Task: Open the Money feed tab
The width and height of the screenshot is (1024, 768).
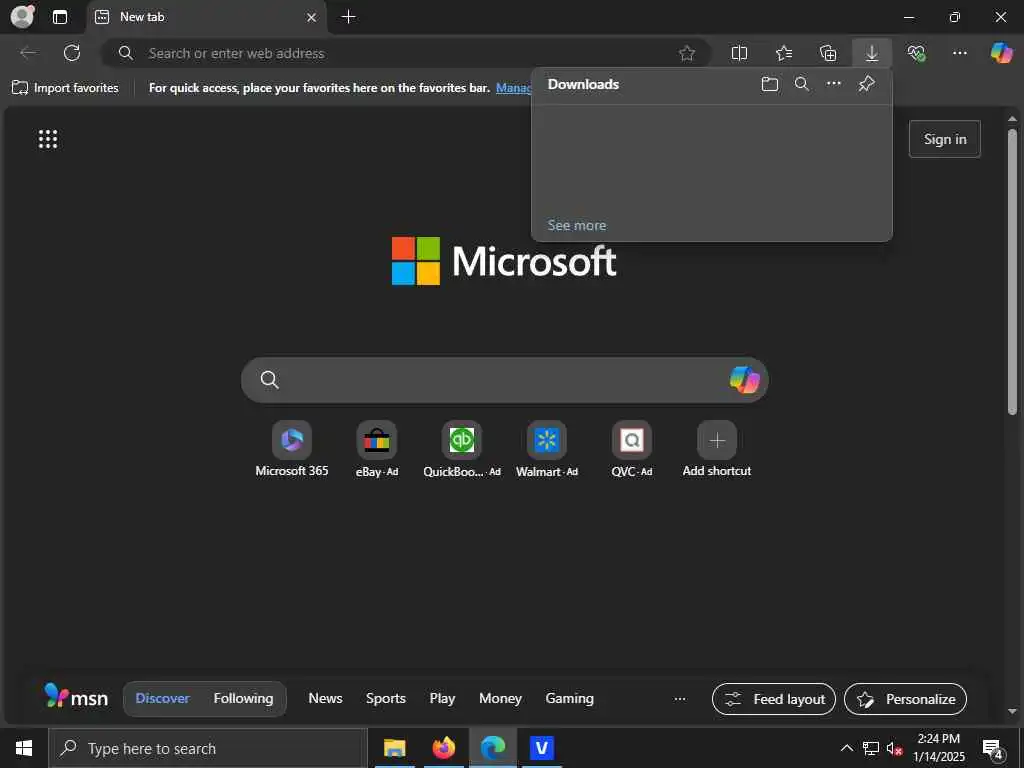Action: pyautogui.click(x=500, y=698)
